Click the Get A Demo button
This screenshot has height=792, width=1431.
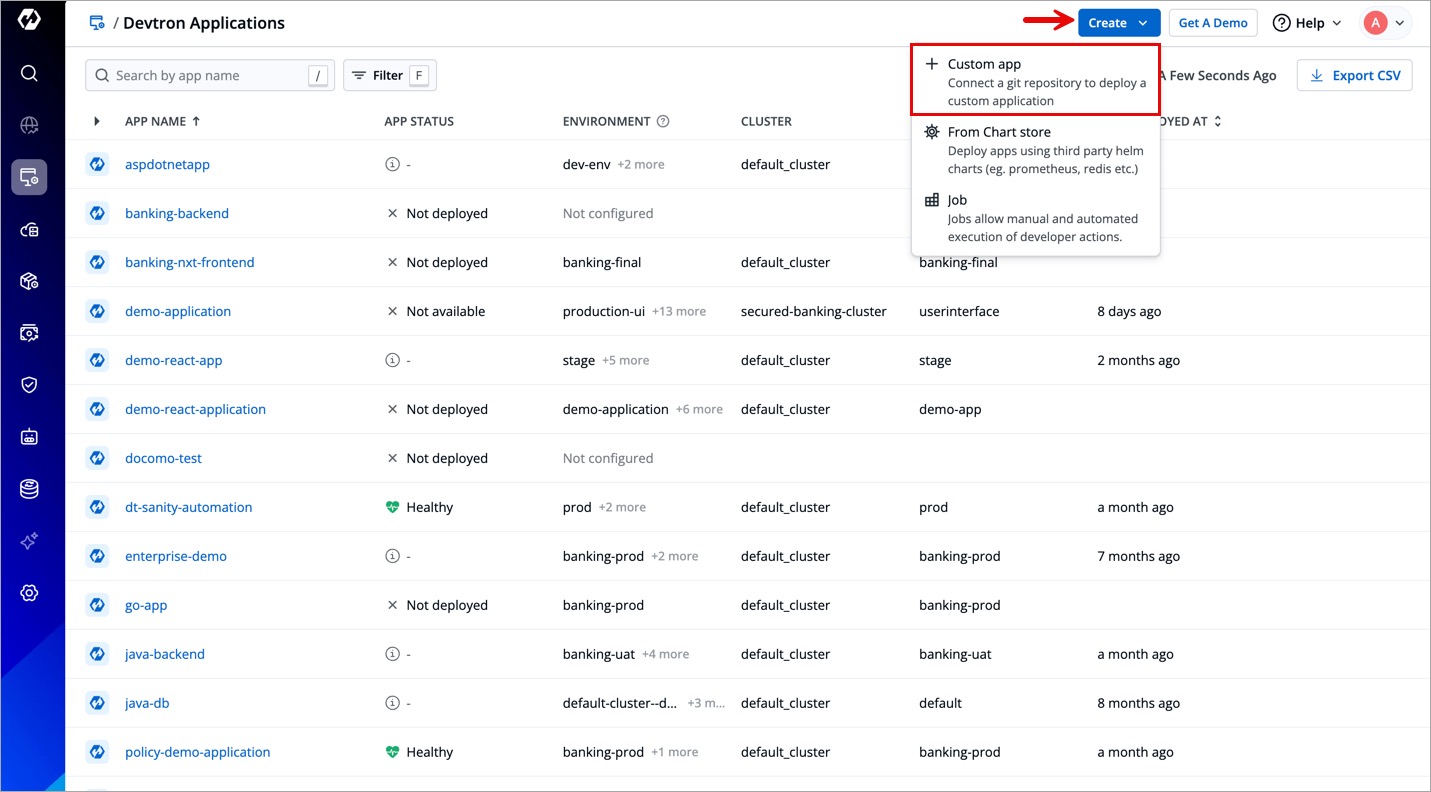[1212, 23]
